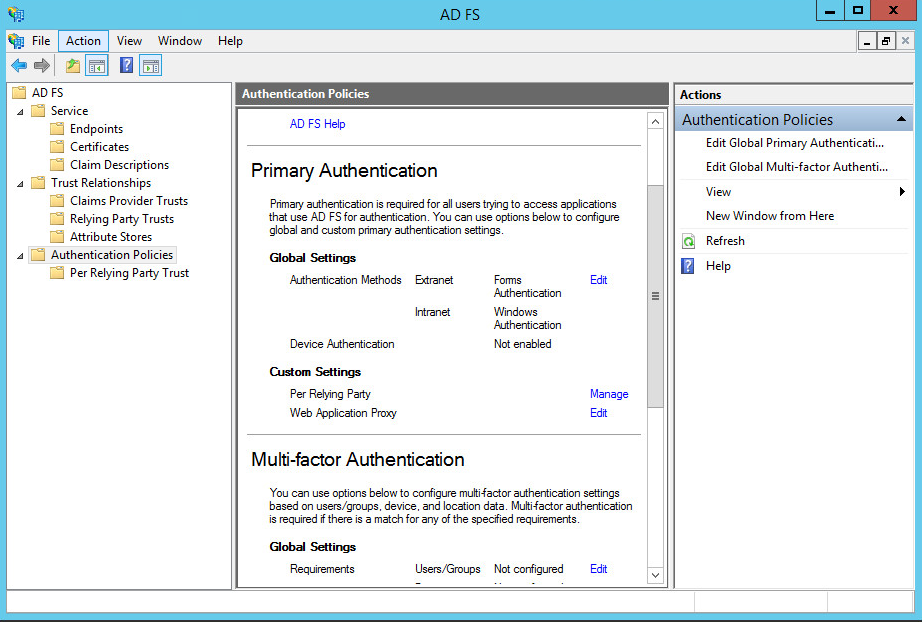Select Edit Global Primary Authentication action
922x622 pixels.
[794, 143]
